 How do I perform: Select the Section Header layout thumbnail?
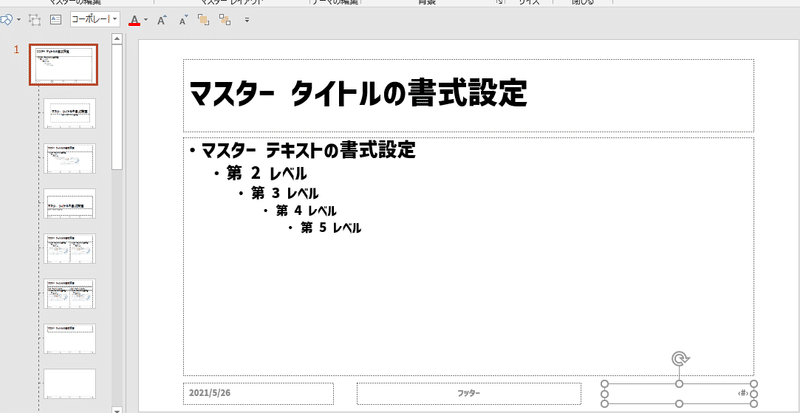coord(69,203)
